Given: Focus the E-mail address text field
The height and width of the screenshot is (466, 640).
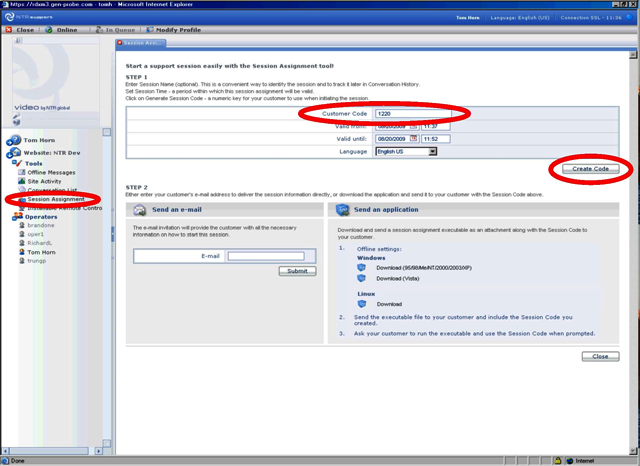Looking at the screenshot, I should (x=265, y=256).
